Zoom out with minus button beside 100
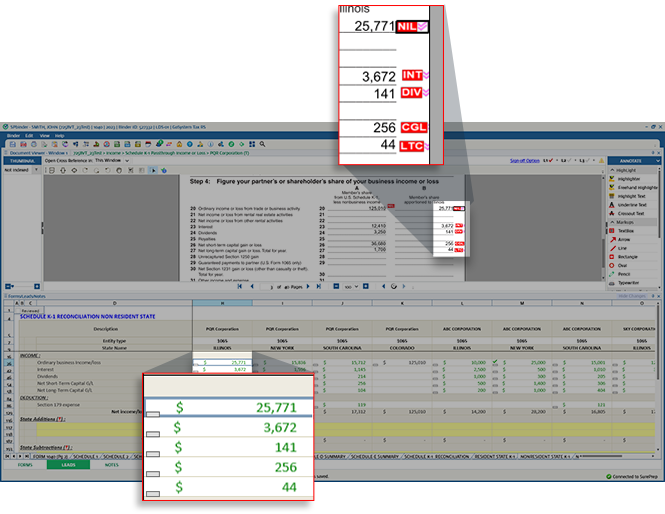Image resolution: width=665 pixels, height=514 pixels. 336,287
